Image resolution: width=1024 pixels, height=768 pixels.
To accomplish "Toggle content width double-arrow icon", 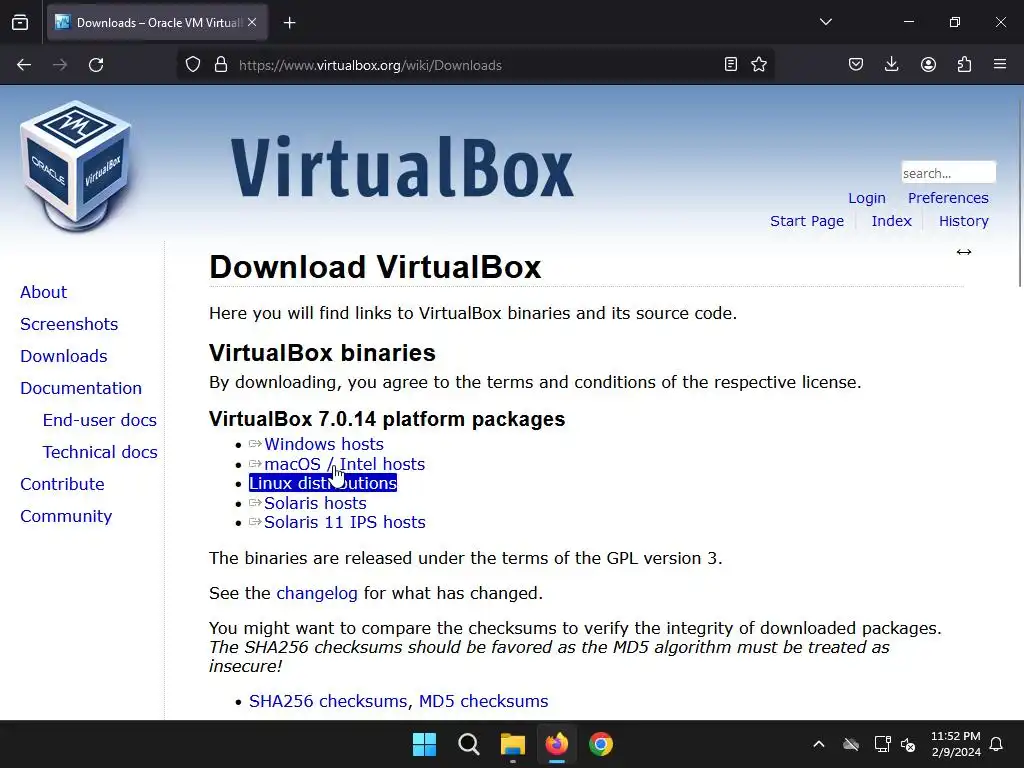I will (964, 252).
